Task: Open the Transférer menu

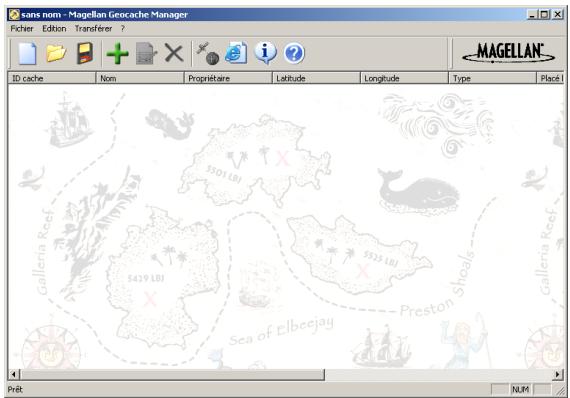Action: click(93, 29)
